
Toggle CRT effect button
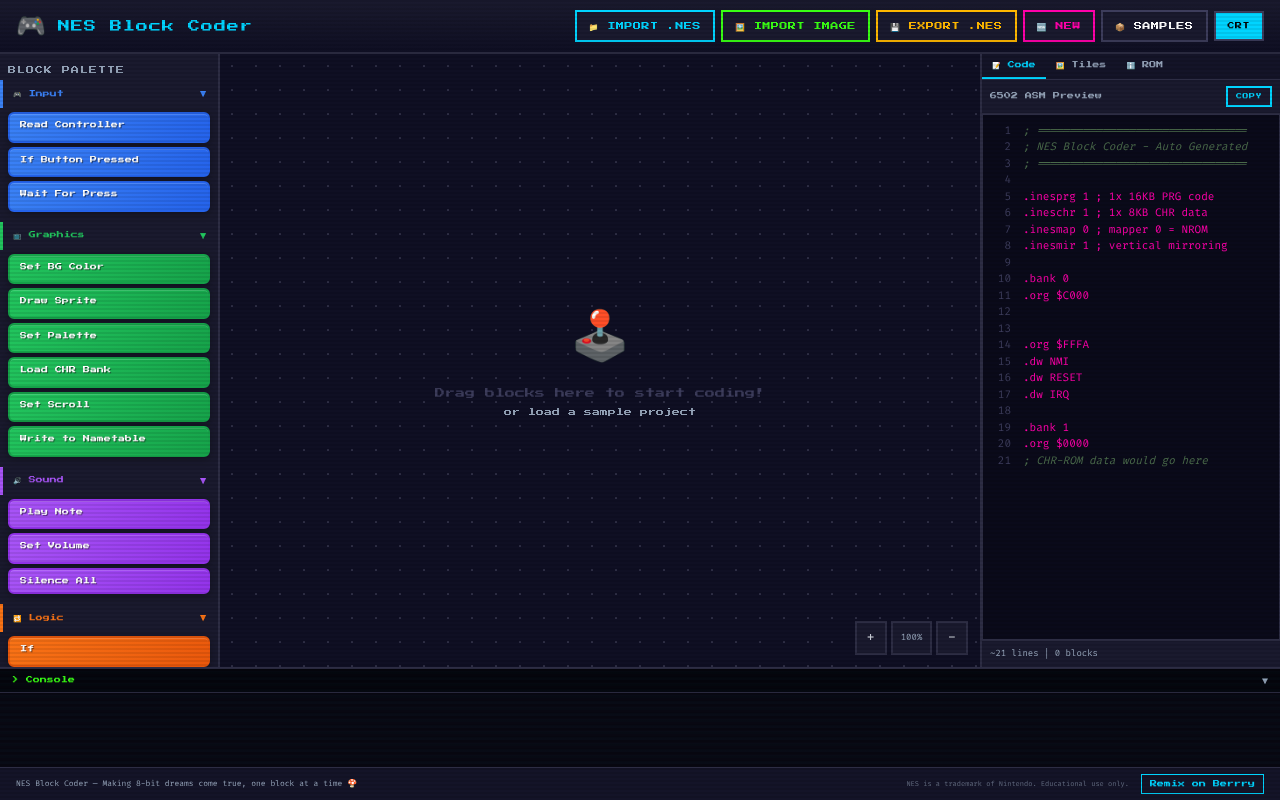point(1239,26)
